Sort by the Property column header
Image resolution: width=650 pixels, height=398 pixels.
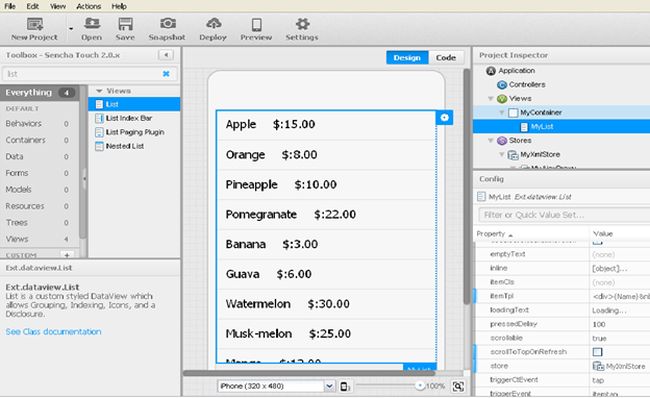[x=532, y=234]
